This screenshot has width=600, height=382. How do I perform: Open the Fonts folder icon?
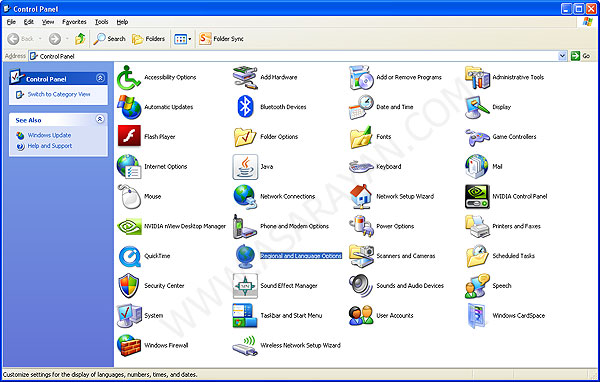pyautogui.click(x=361, y=137)
